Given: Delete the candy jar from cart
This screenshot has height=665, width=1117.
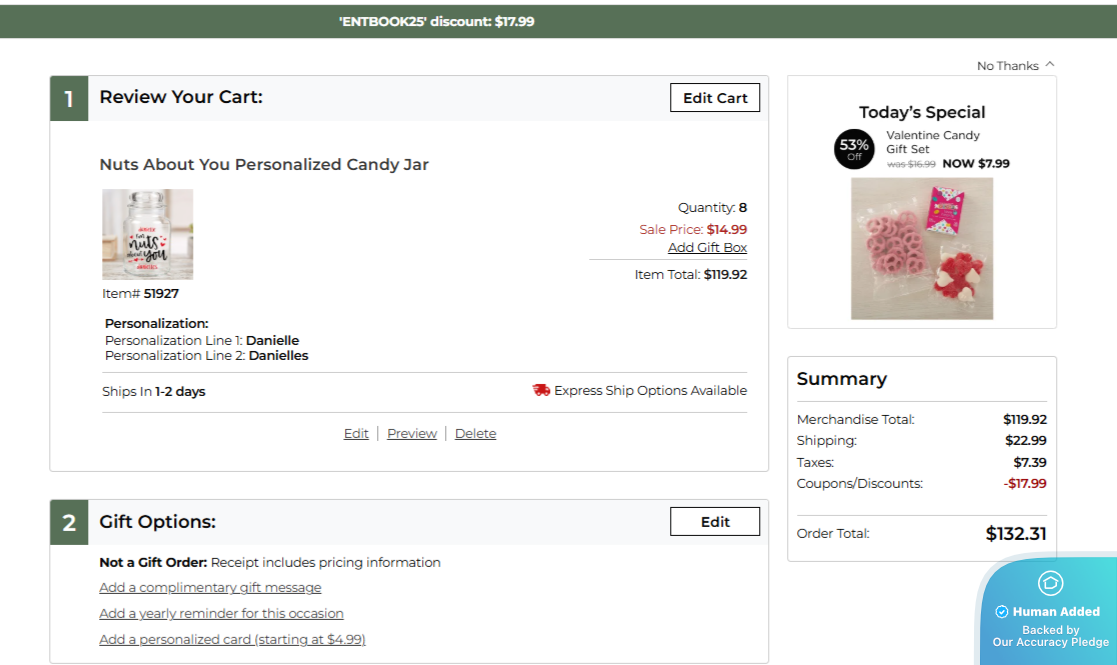Looking at the screenshot, I should 475,433.
